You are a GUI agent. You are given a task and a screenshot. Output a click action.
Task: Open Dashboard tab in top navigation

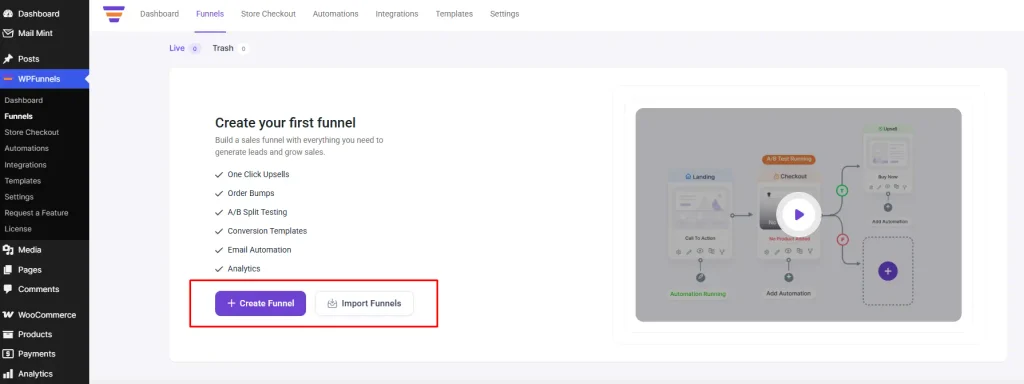pos(159,14)
